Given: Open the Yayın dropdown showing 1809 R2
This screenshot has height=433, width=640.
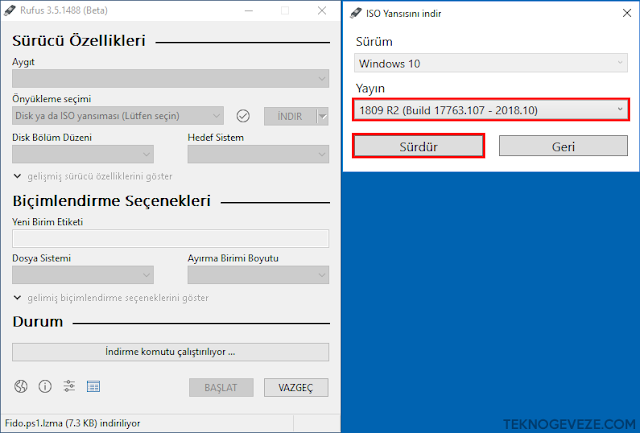Looking at the screenshot, I should [x=491, y=110].
